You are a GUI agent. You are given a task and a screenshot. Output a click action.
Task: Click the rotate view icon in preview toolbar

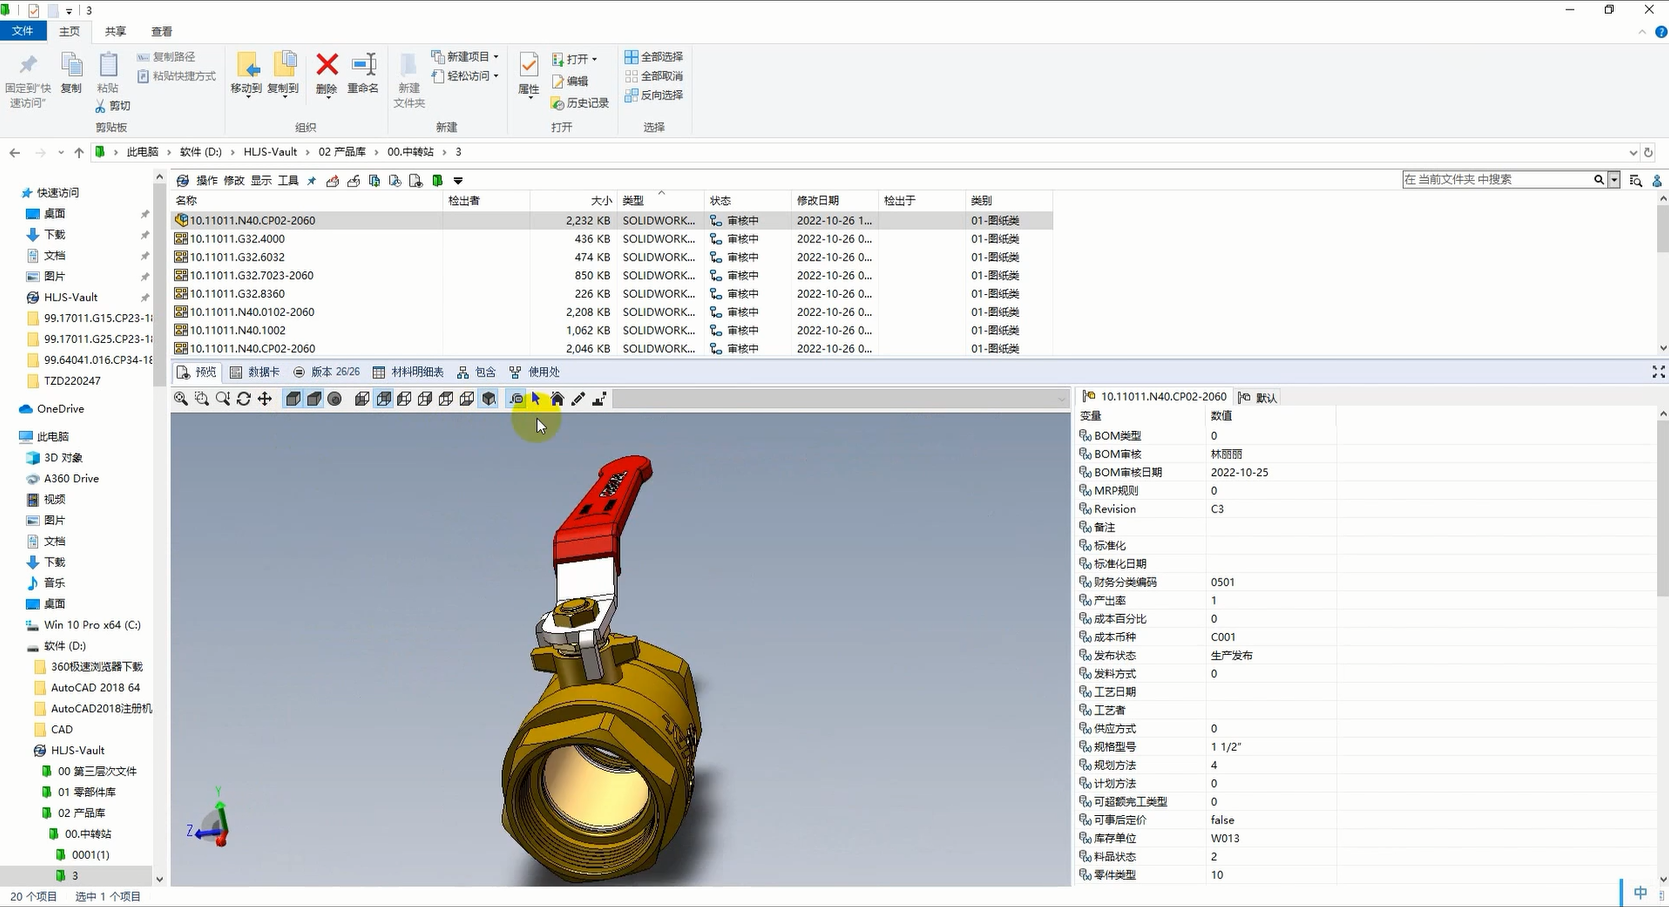click(243, 399)
